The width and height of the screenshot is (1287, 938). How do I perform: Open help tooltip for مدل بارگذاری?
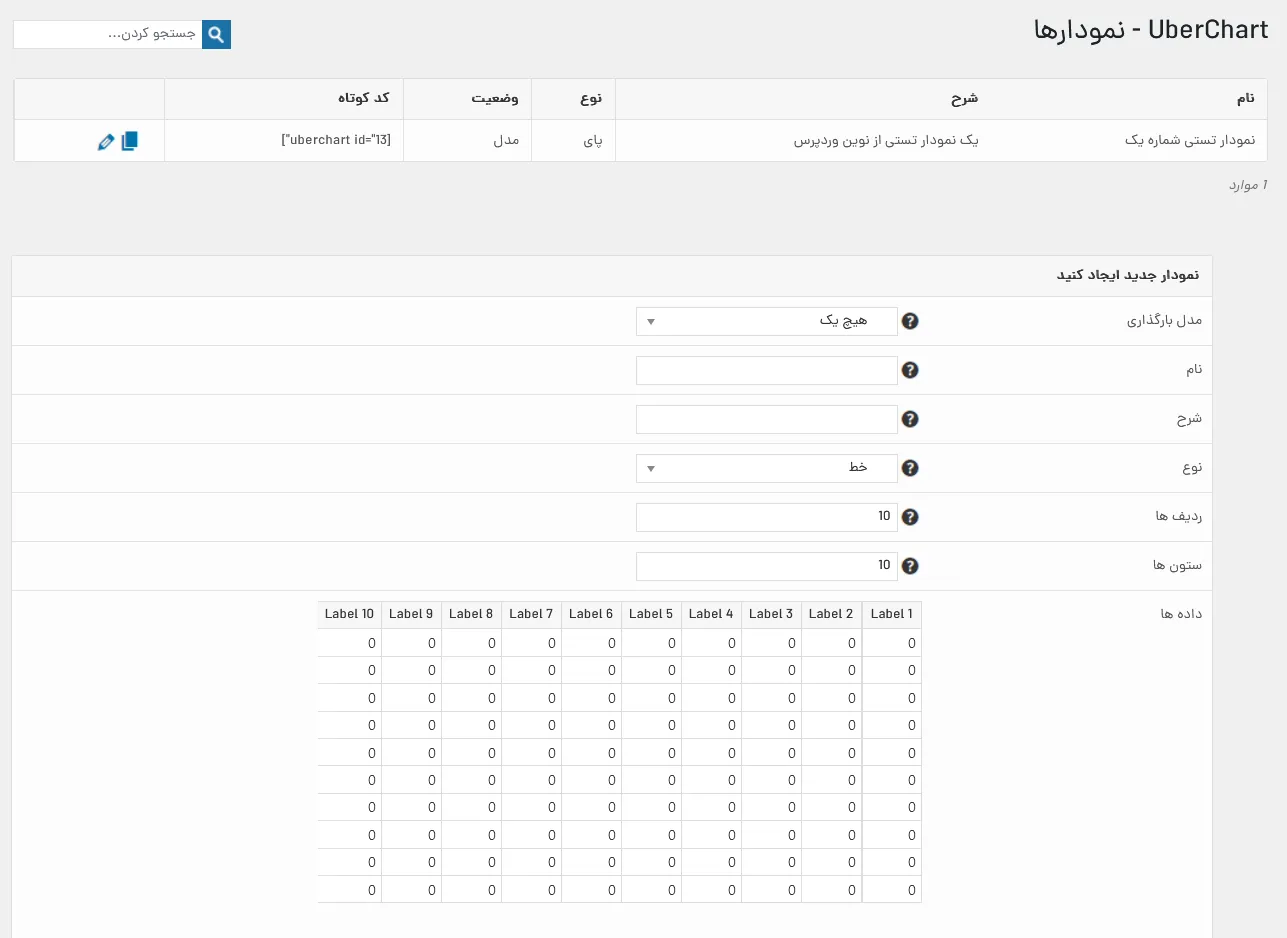click(x=910, y=321)
